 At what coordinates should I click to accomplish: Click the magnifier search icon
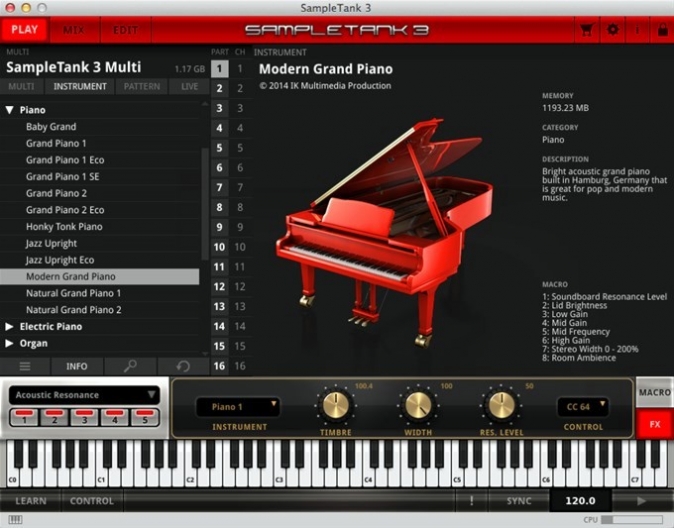[x=130, y=366]
